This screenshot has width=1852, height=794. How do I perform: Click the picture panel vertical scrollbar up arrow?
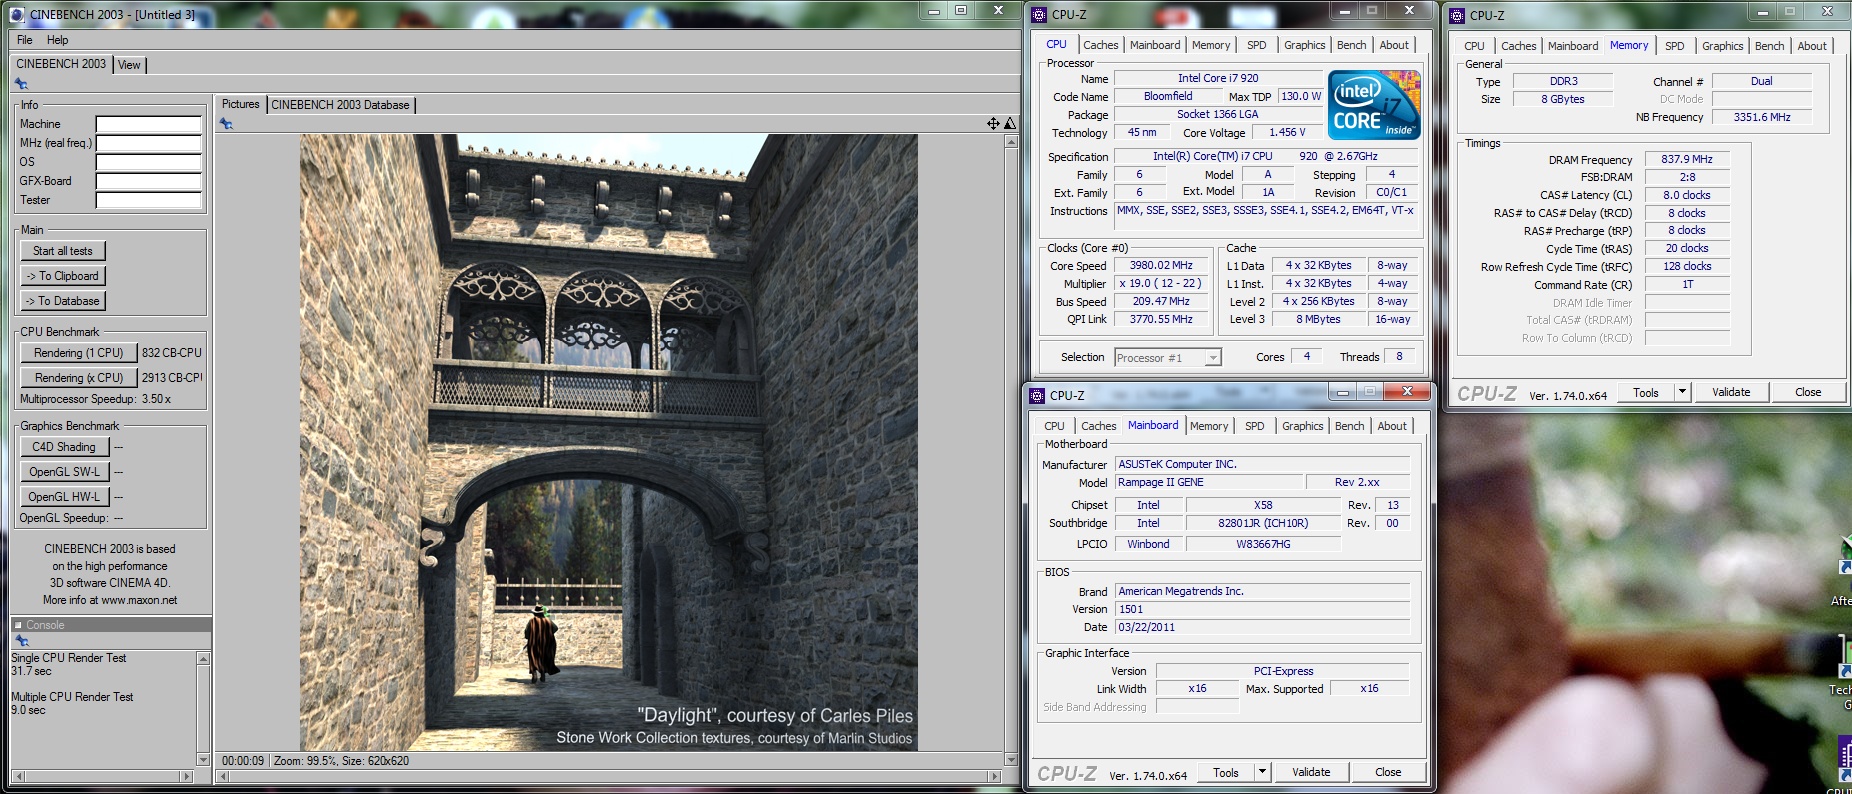(x=1011, y=141)
